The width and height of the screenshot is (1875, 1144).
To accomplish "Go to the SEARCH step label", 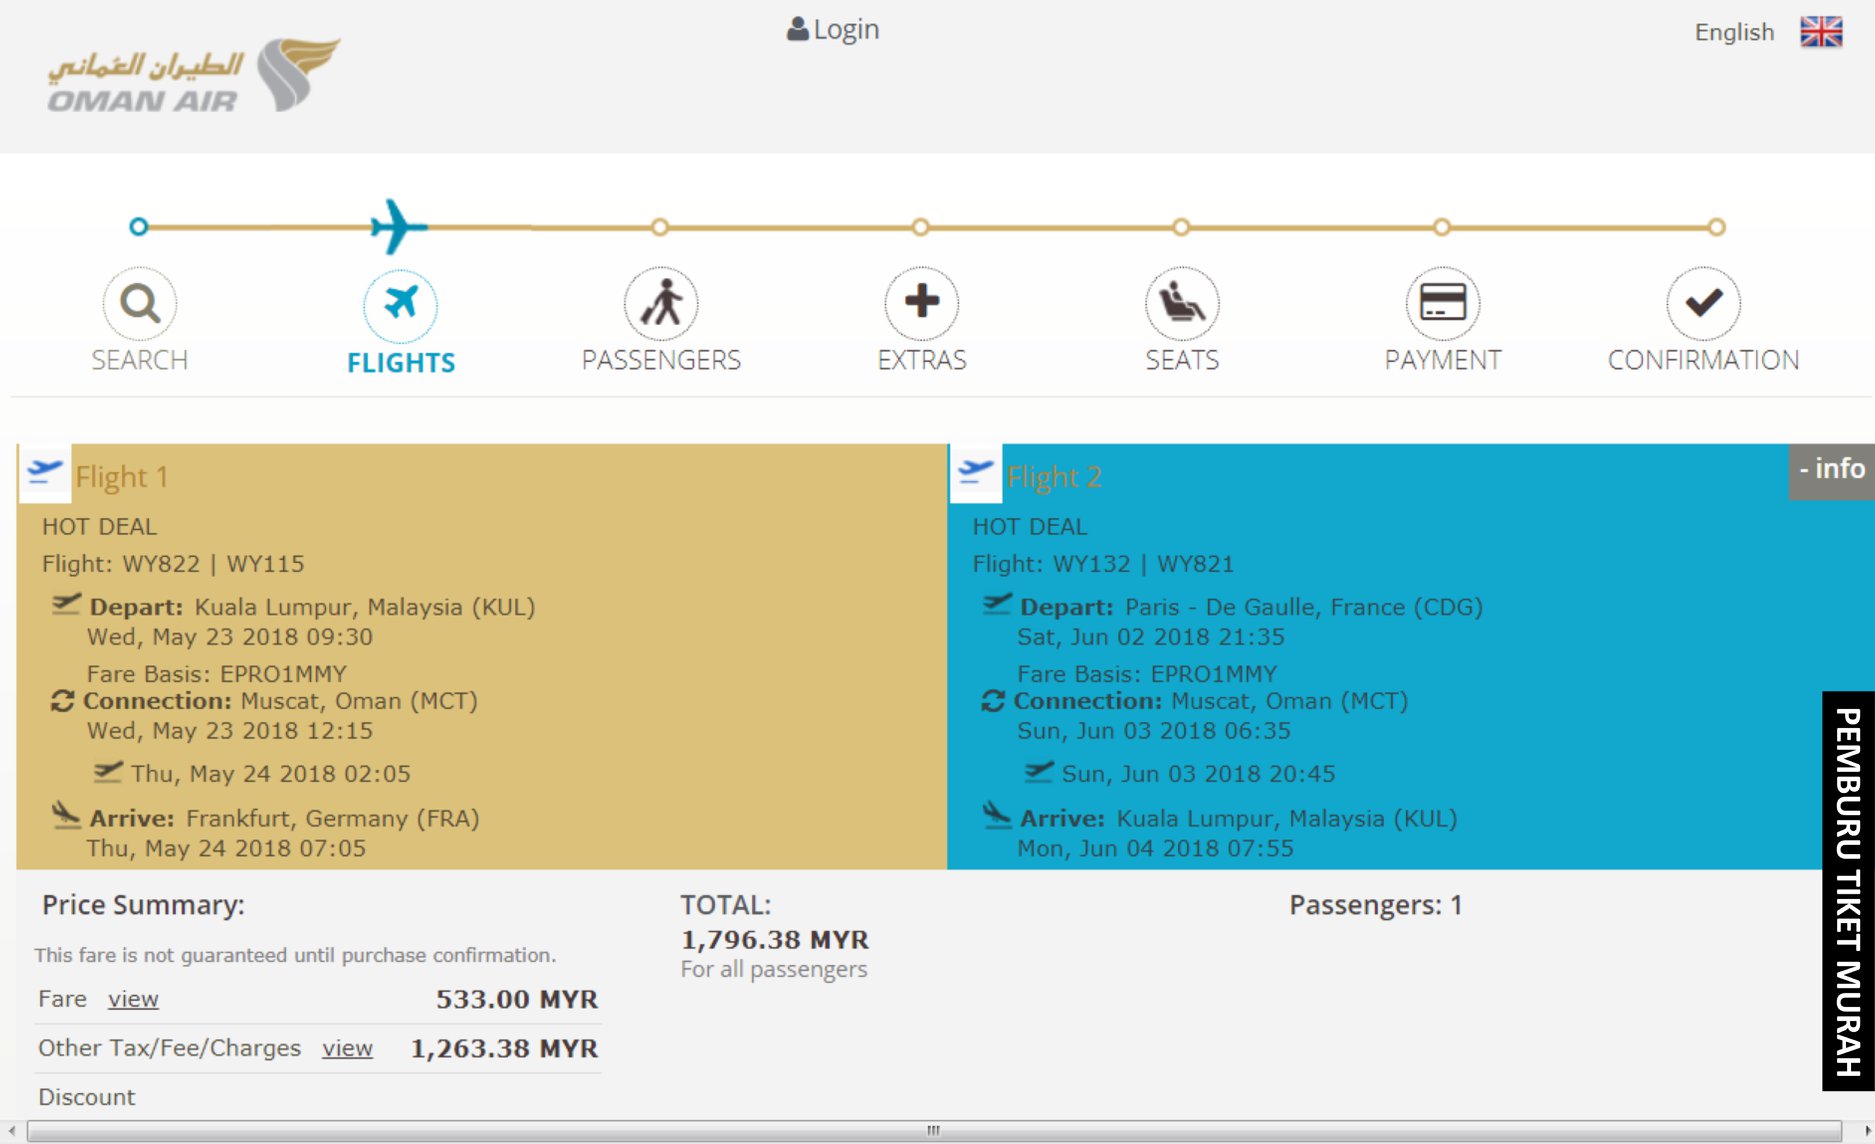I will pyautogui.click(x=140, y=360).
